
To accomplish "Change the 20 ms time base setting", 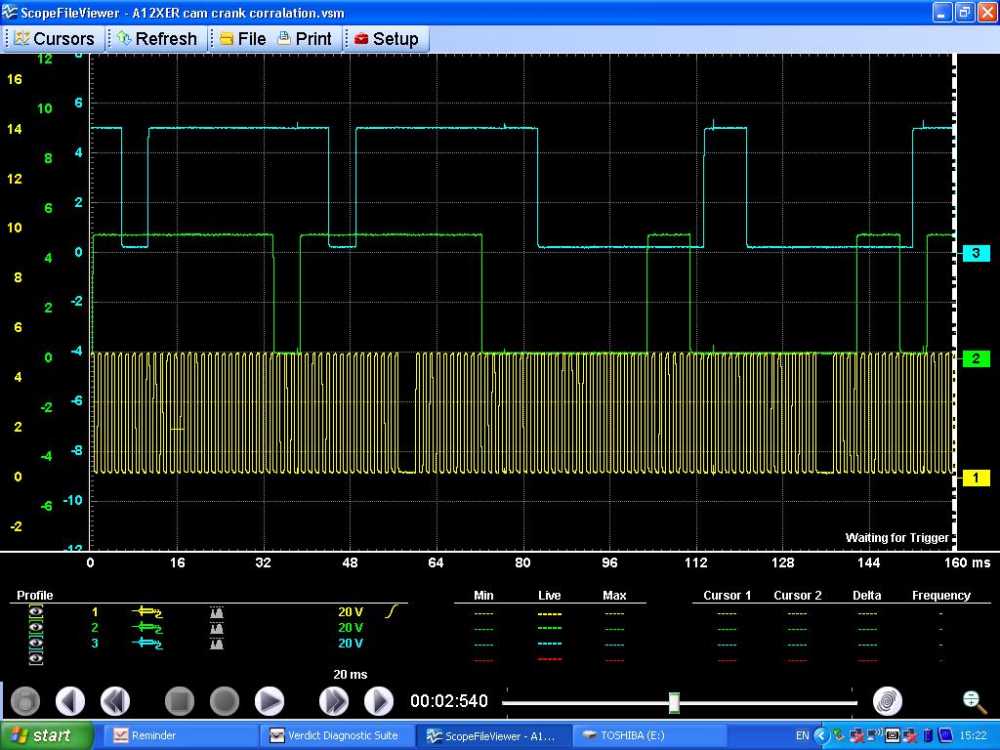I will [x=350, y=675].
